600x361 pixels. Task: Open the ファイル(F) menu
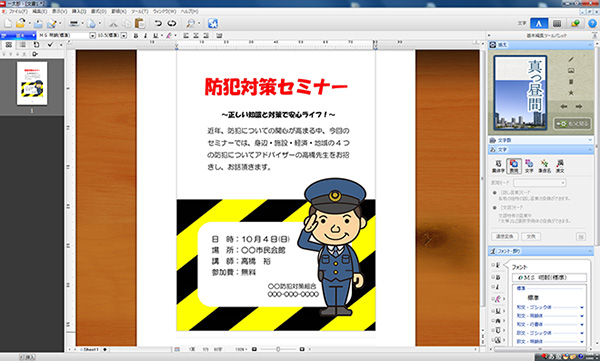[x=18, y=12]
